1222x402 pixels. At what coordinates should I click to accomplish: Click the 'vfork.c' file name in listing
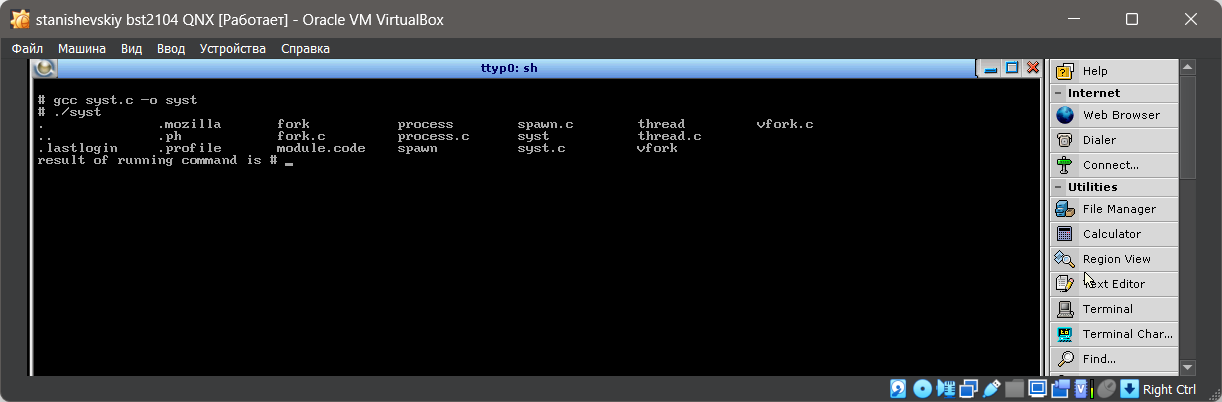point(785,124)
